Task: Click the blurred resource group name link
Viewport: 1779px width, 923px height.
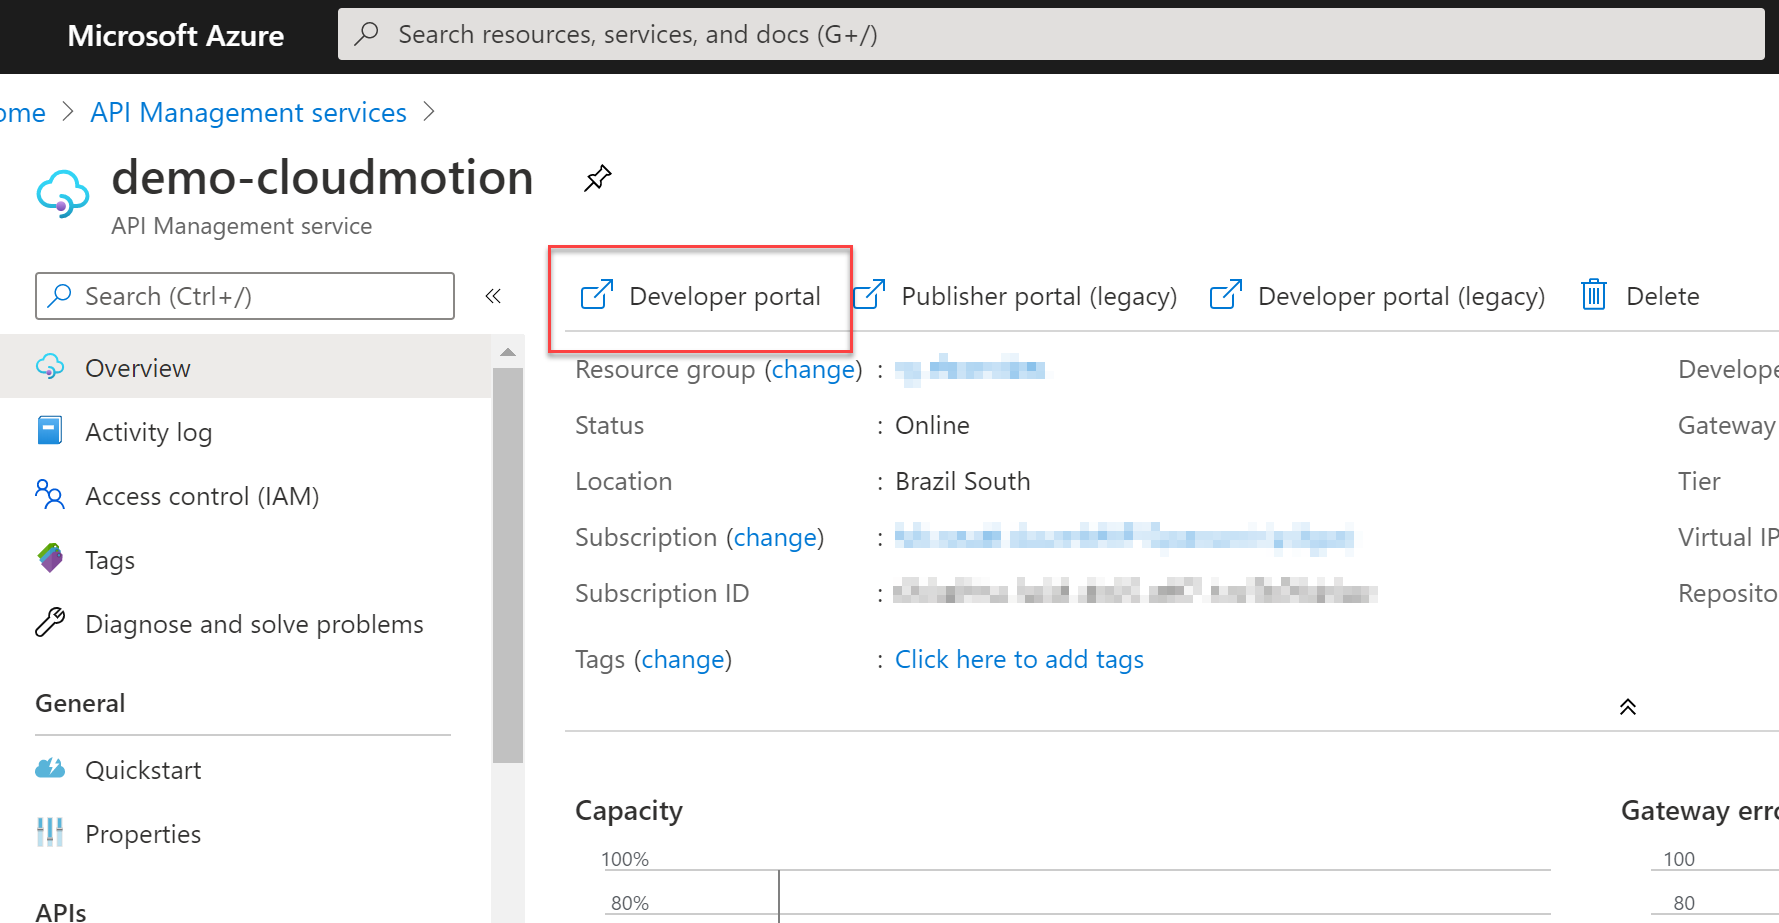Action: click(970, 370)
